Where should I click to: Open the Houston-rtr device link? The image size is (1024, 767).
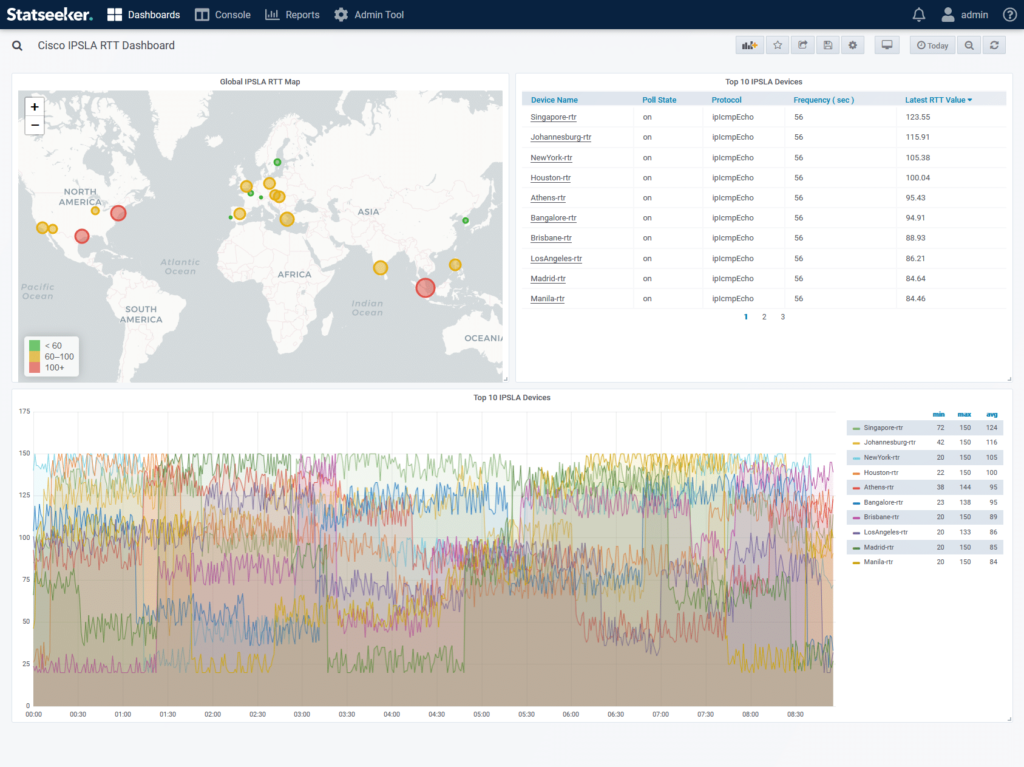tap(552, 177)
